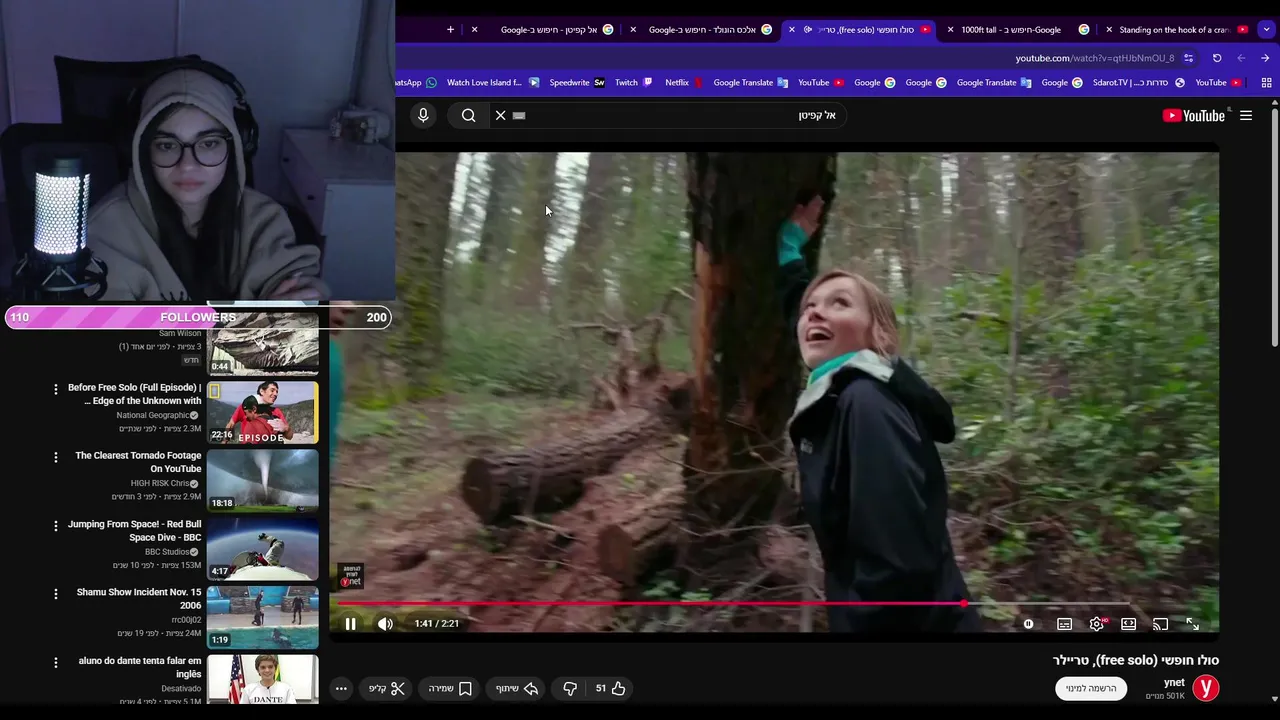
Task: Open a new browser tab with plus
Action: (x=450, y=29)
